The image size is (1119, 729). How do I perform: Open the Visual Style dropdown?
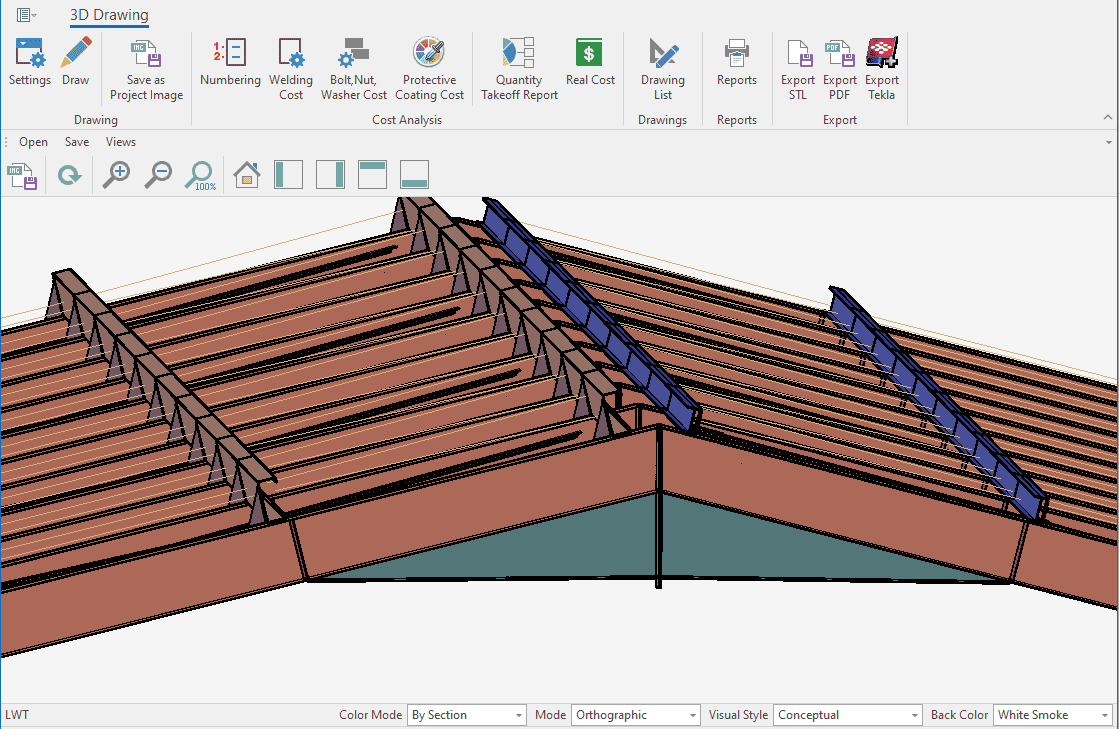point(914,715)
